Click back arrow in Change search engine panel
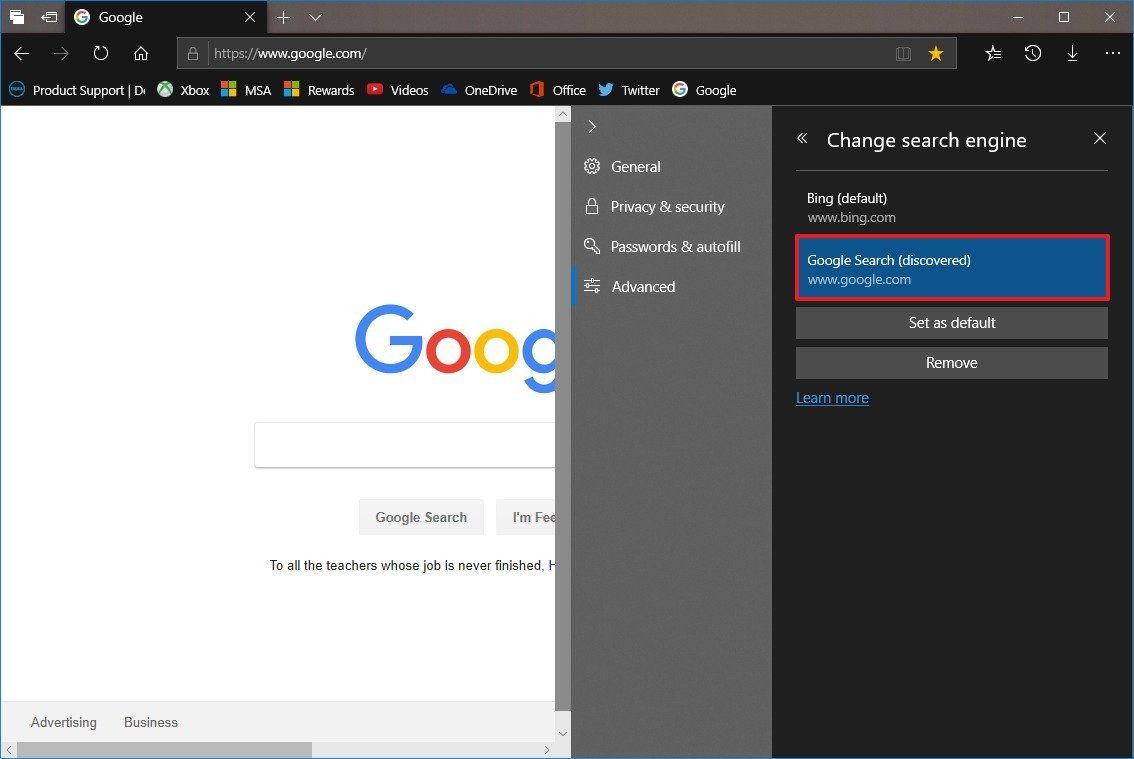Image resolution: width=1134 pixels, height=759 pixels. (801, 138)
